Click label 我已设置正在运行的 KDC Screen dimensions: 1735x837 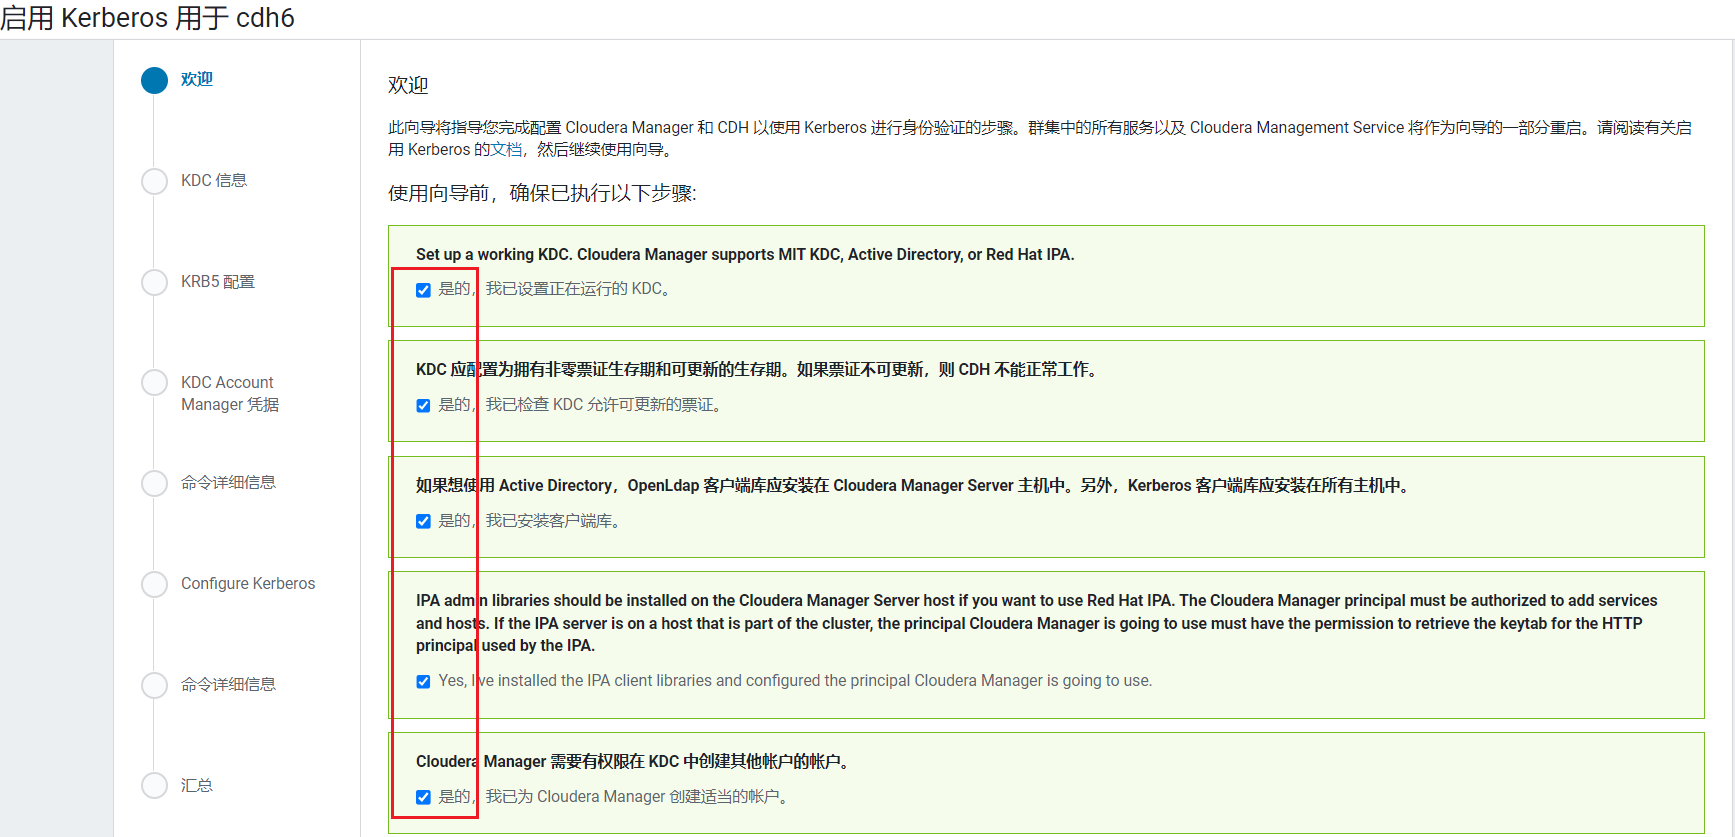tap(556, 288)
